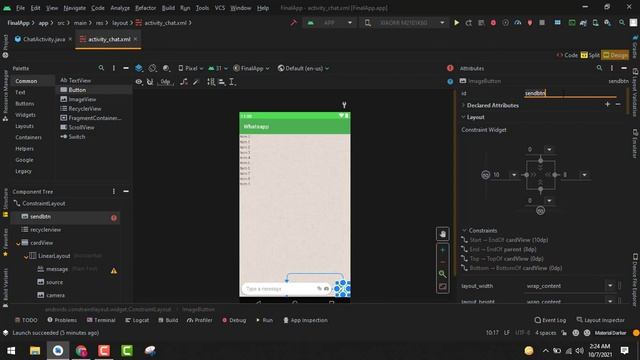Select the Pan hand tool on canvas
Screen dimensions: 640x360
442,234
